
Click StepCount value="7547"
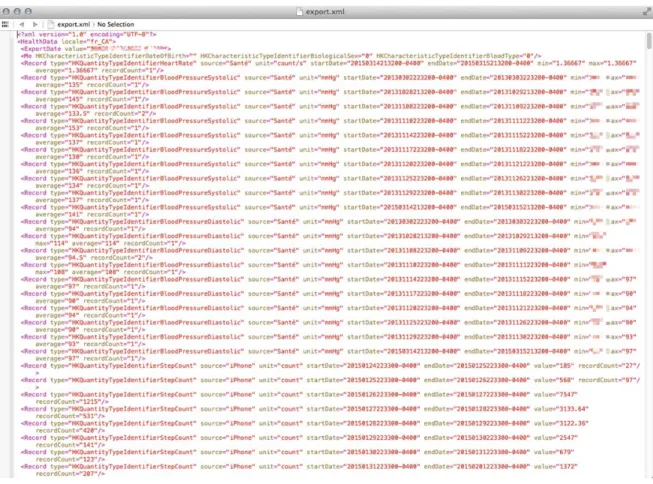[556, 394]
